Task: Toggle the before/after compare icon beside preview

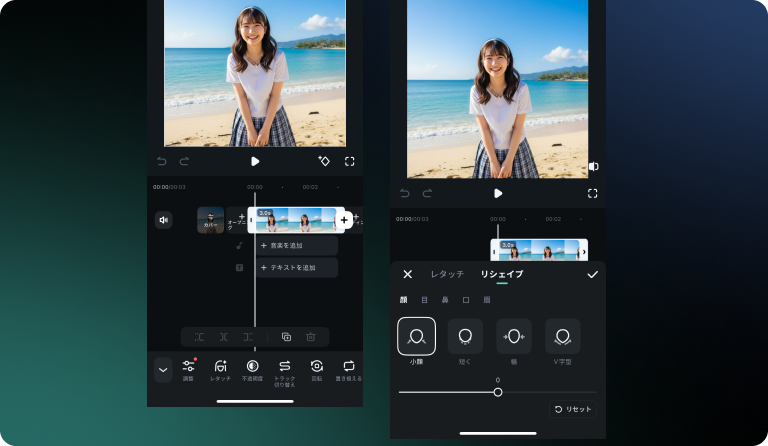Action: [x=593, y=166]
